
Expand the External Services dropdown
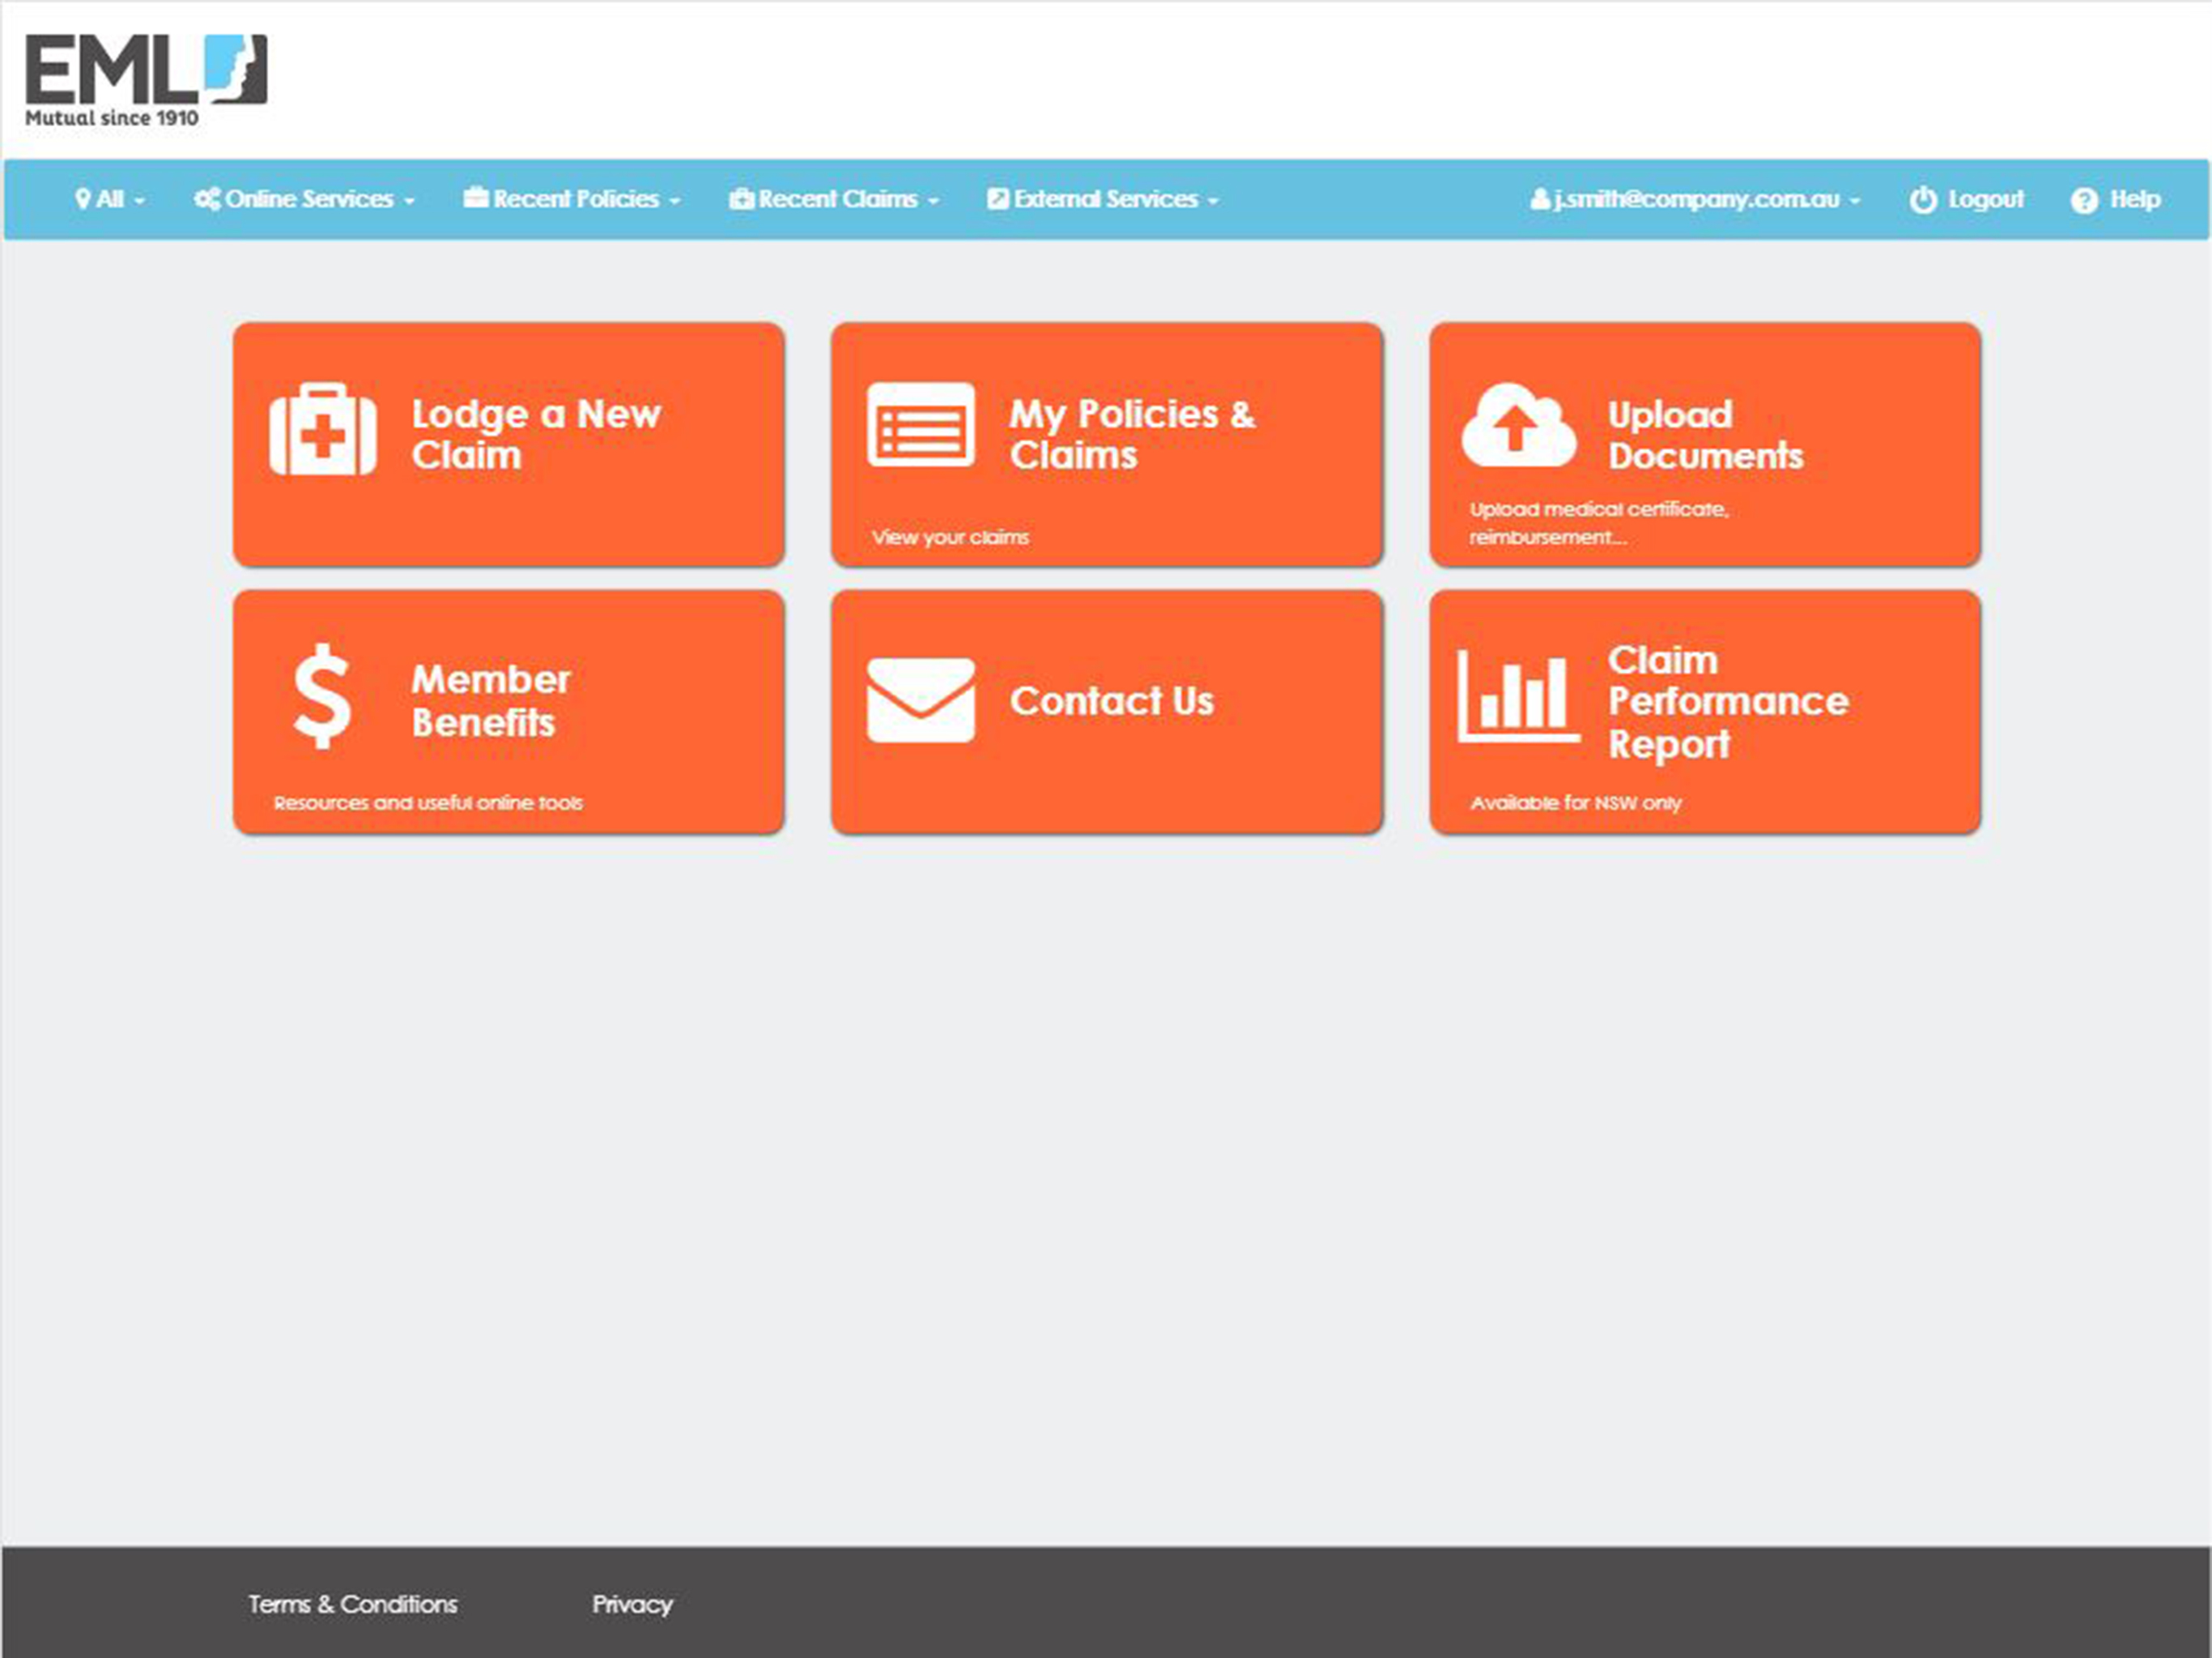point(1103,199)
